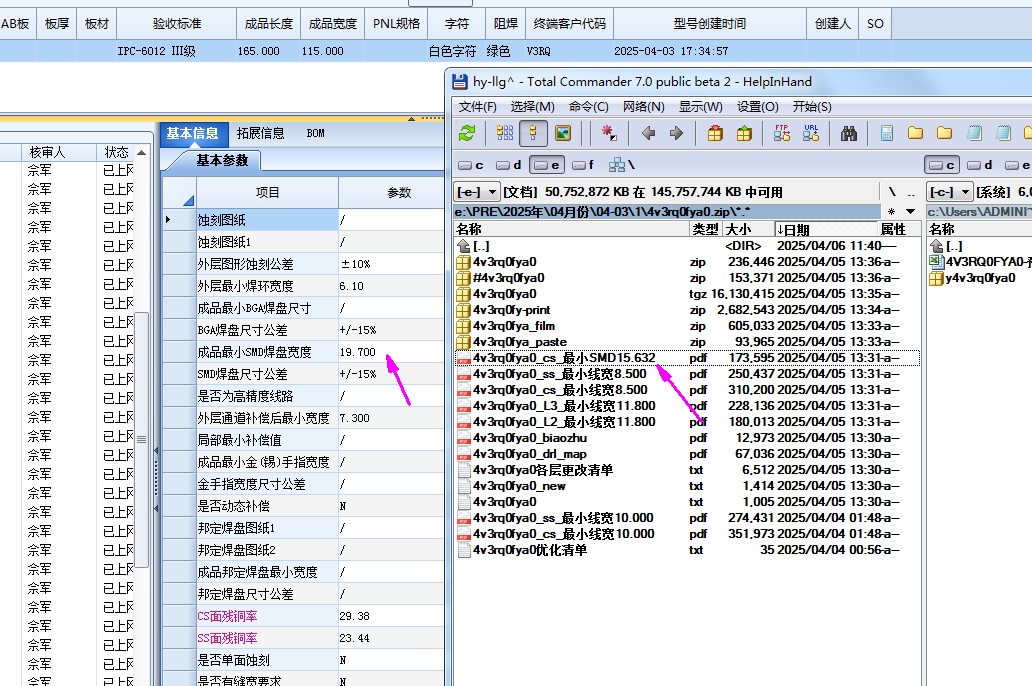This screenshot has height=686, width=1032.
Task: Open Find files binoculars icon
Action: (x=849, y=134)
